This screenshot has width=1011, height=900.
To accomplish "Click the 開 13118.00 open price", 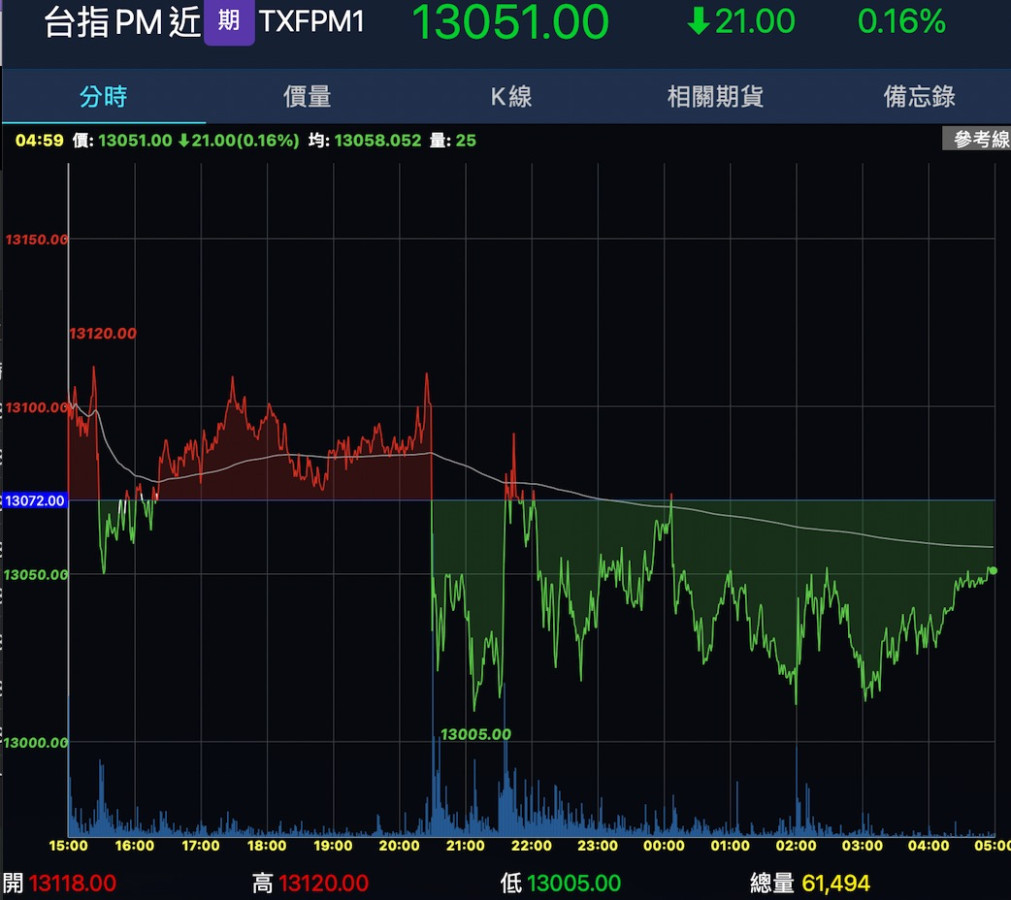I will (x=59, y=883).
